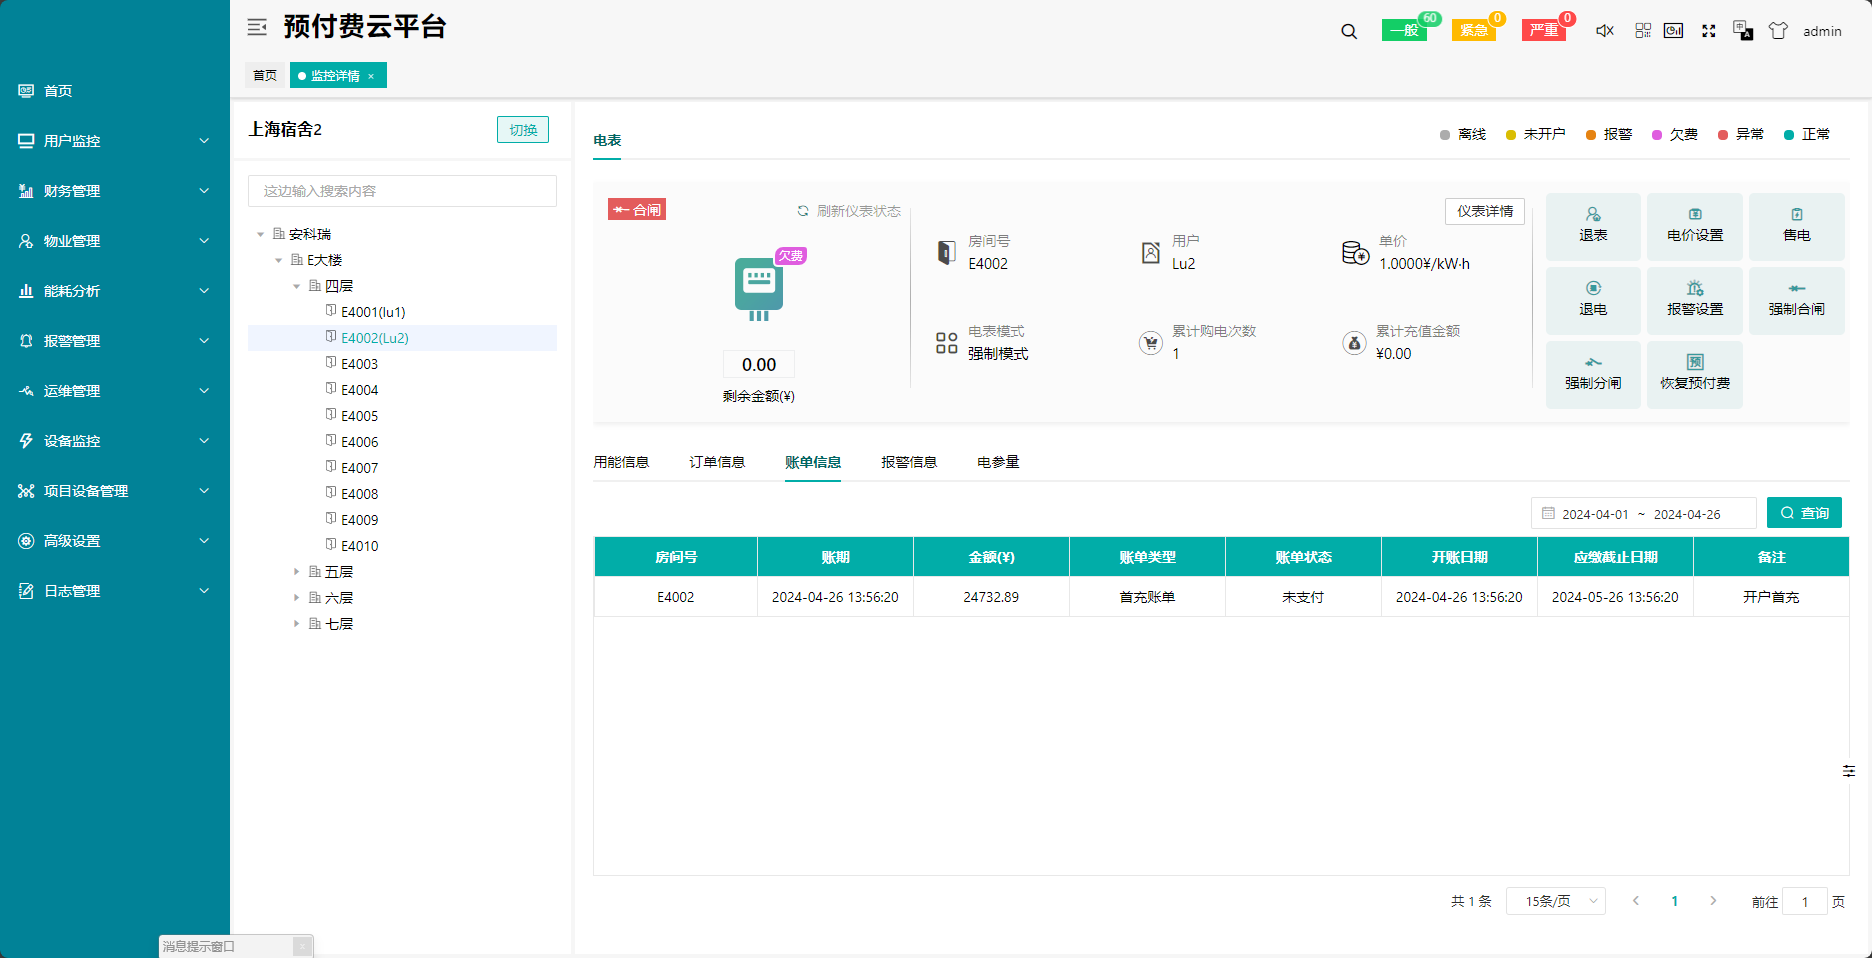Click the 查询 search button
This screenshot has height=958, width=1872.
click(x=1804, y=513)
